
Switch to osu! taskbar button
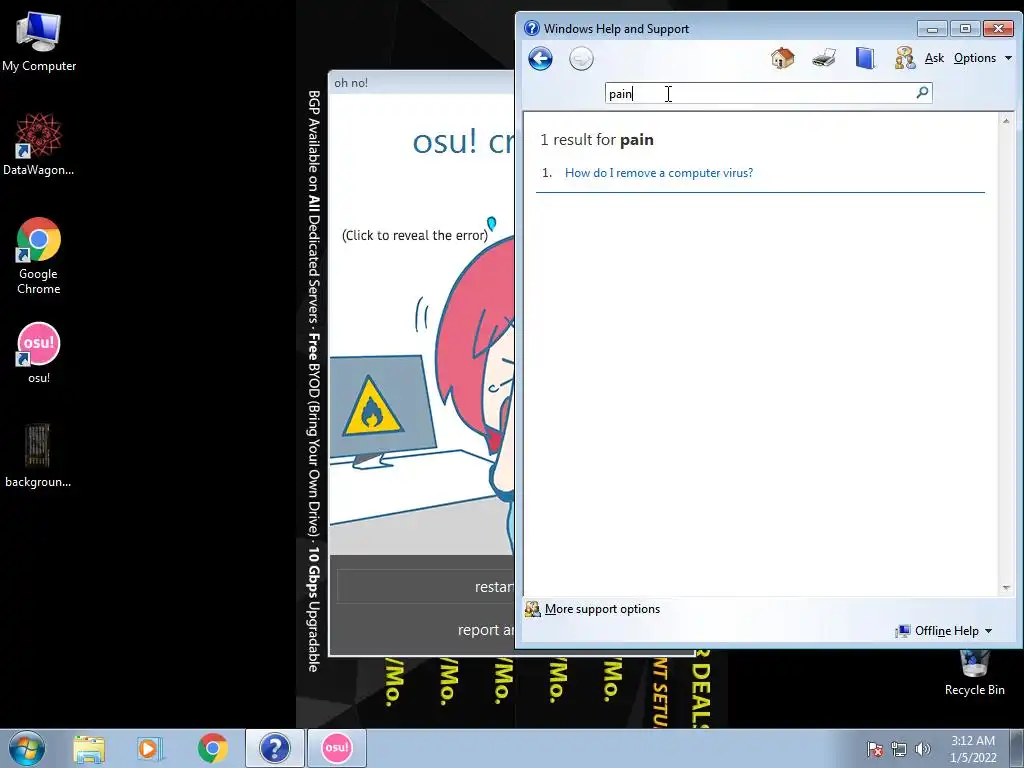click(336, 748)
